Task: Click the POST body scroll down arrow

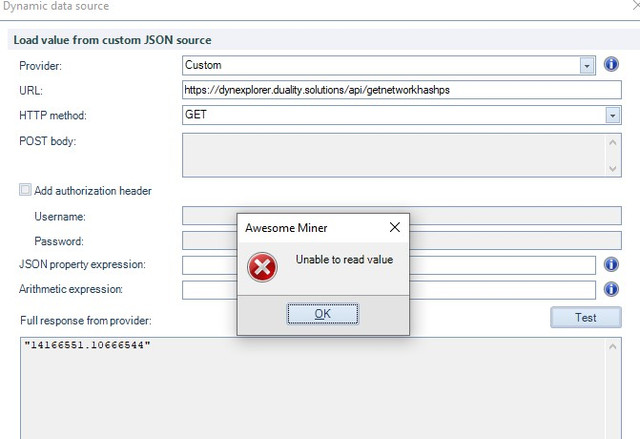Action: 613,168
